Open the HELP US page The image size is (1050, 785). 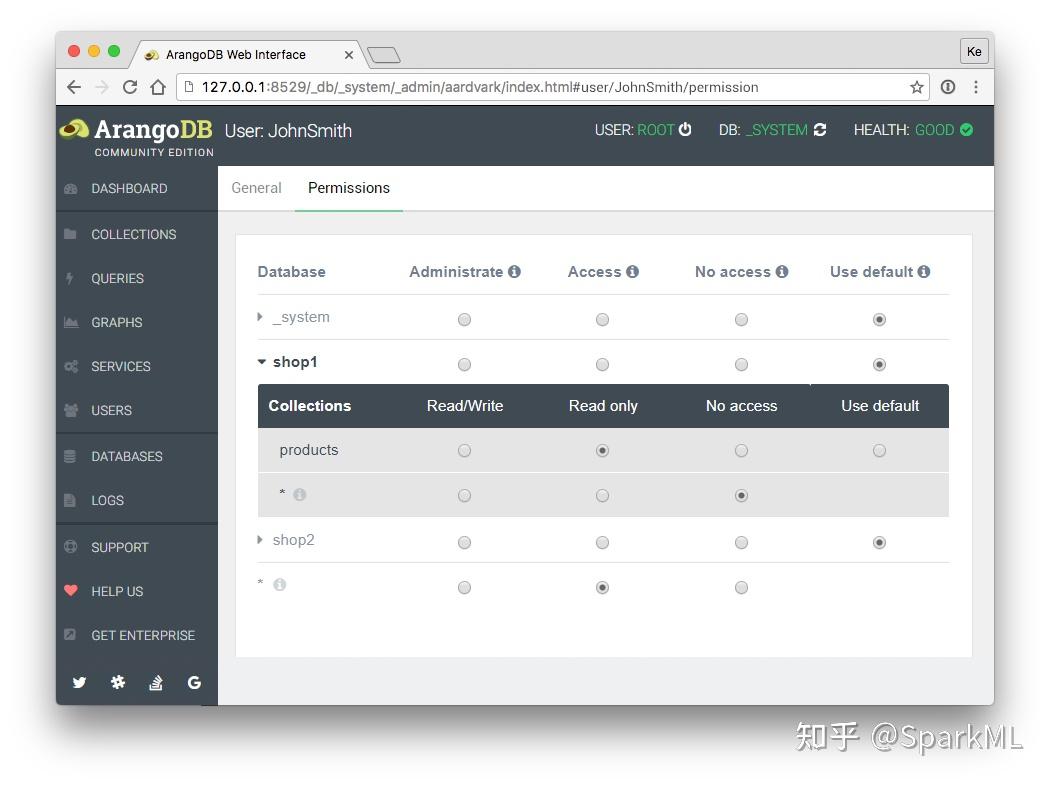(x=115, y=591)
